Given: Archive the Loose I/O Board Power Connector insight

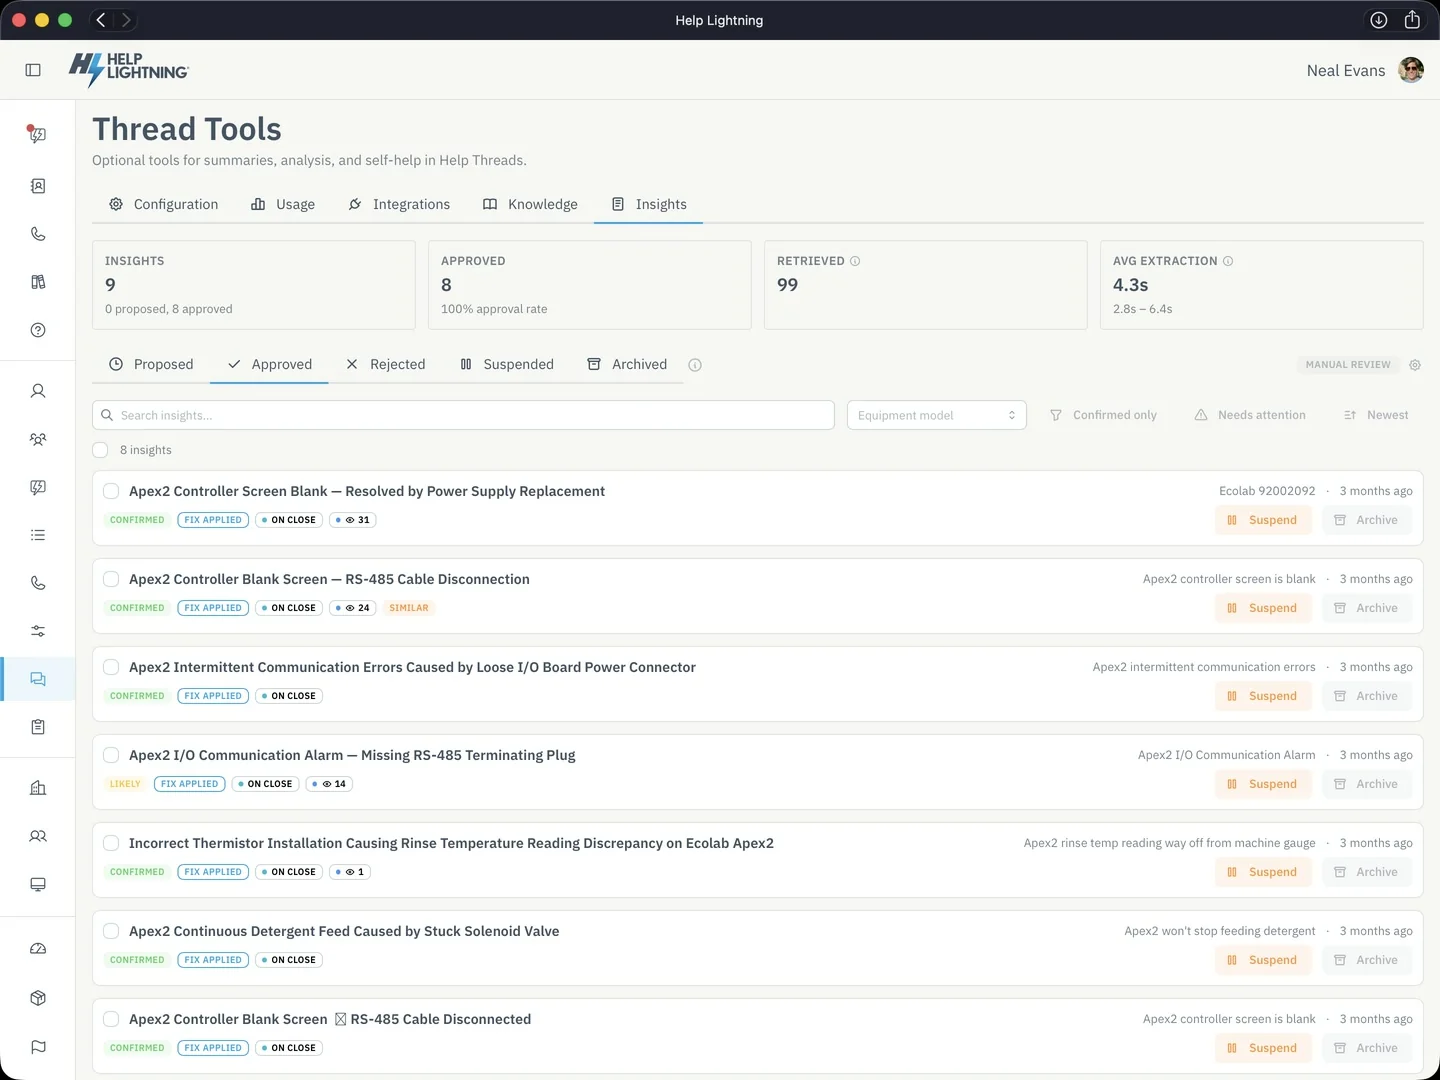Looking at the screenshot, I should point(1366,696).
